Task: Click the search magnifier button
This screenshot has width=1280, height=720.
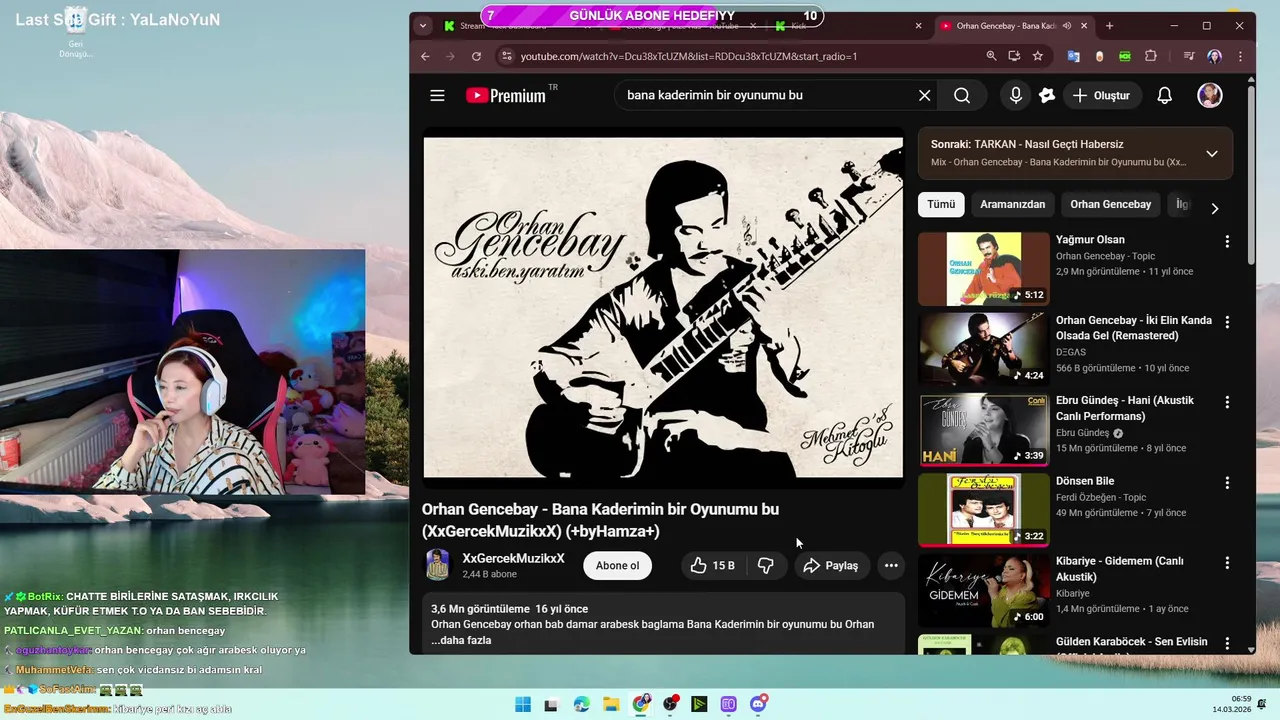Action: click(x=962, y=96)
